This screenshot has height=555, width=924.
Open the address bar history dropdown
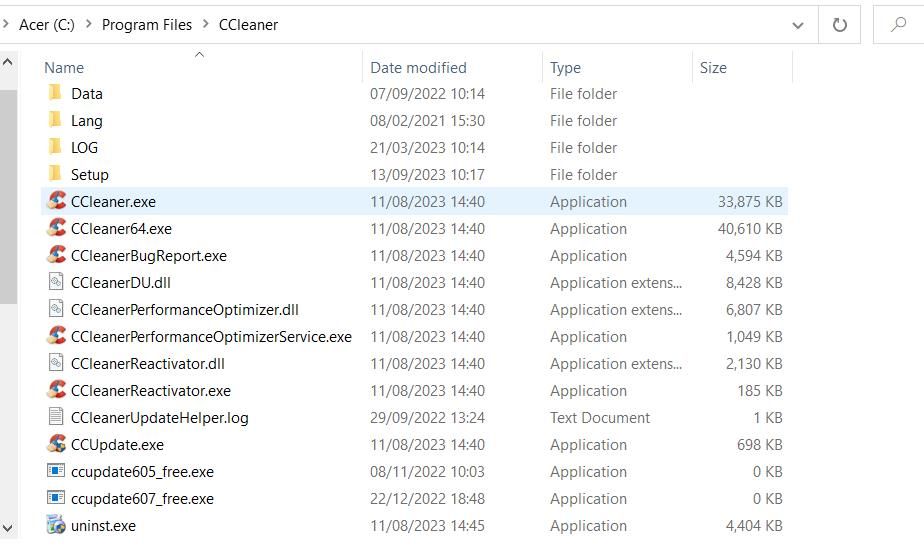click(797, 25)
